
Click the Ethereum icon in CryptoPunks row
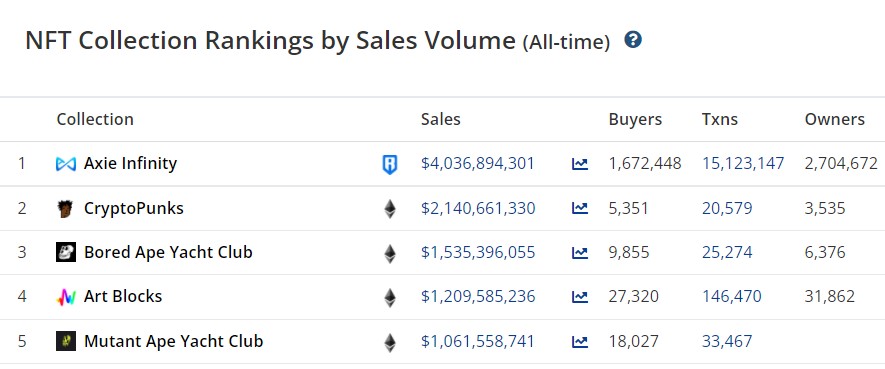pyautogui.click(x=389, y=209)
